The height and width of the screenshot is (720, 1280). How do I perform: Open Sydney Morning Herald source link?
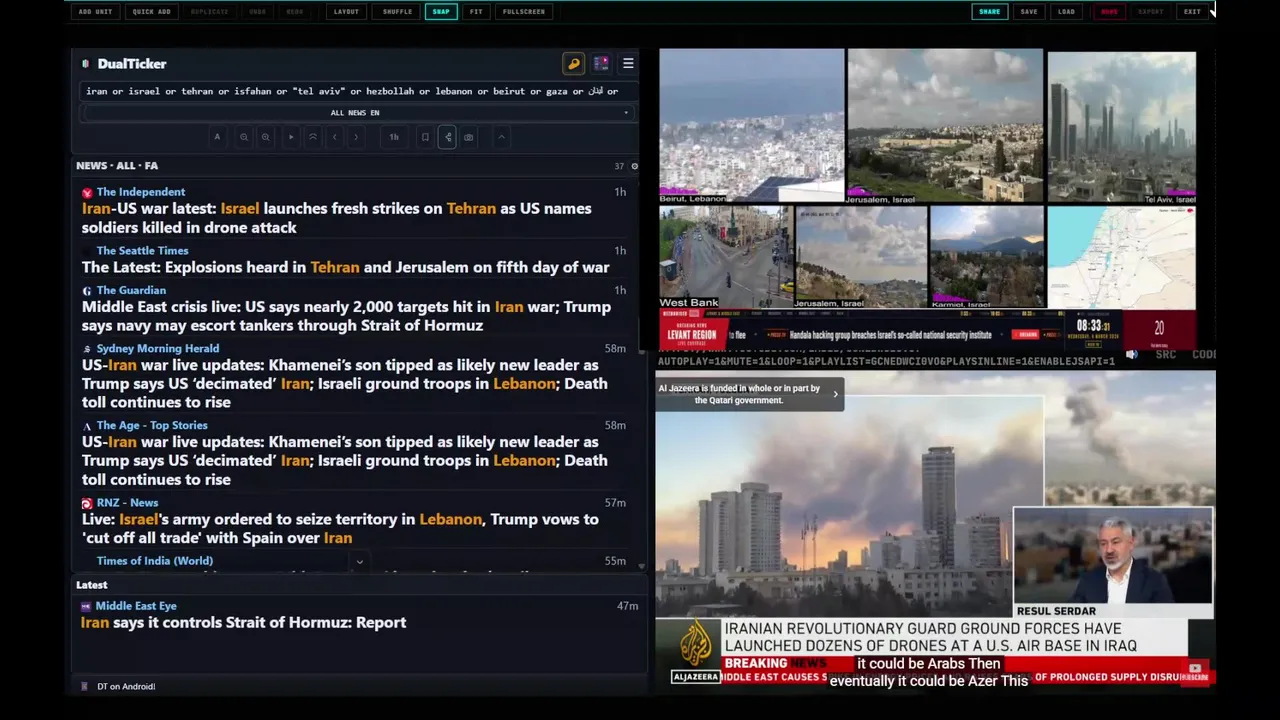[x=158, y=349]
